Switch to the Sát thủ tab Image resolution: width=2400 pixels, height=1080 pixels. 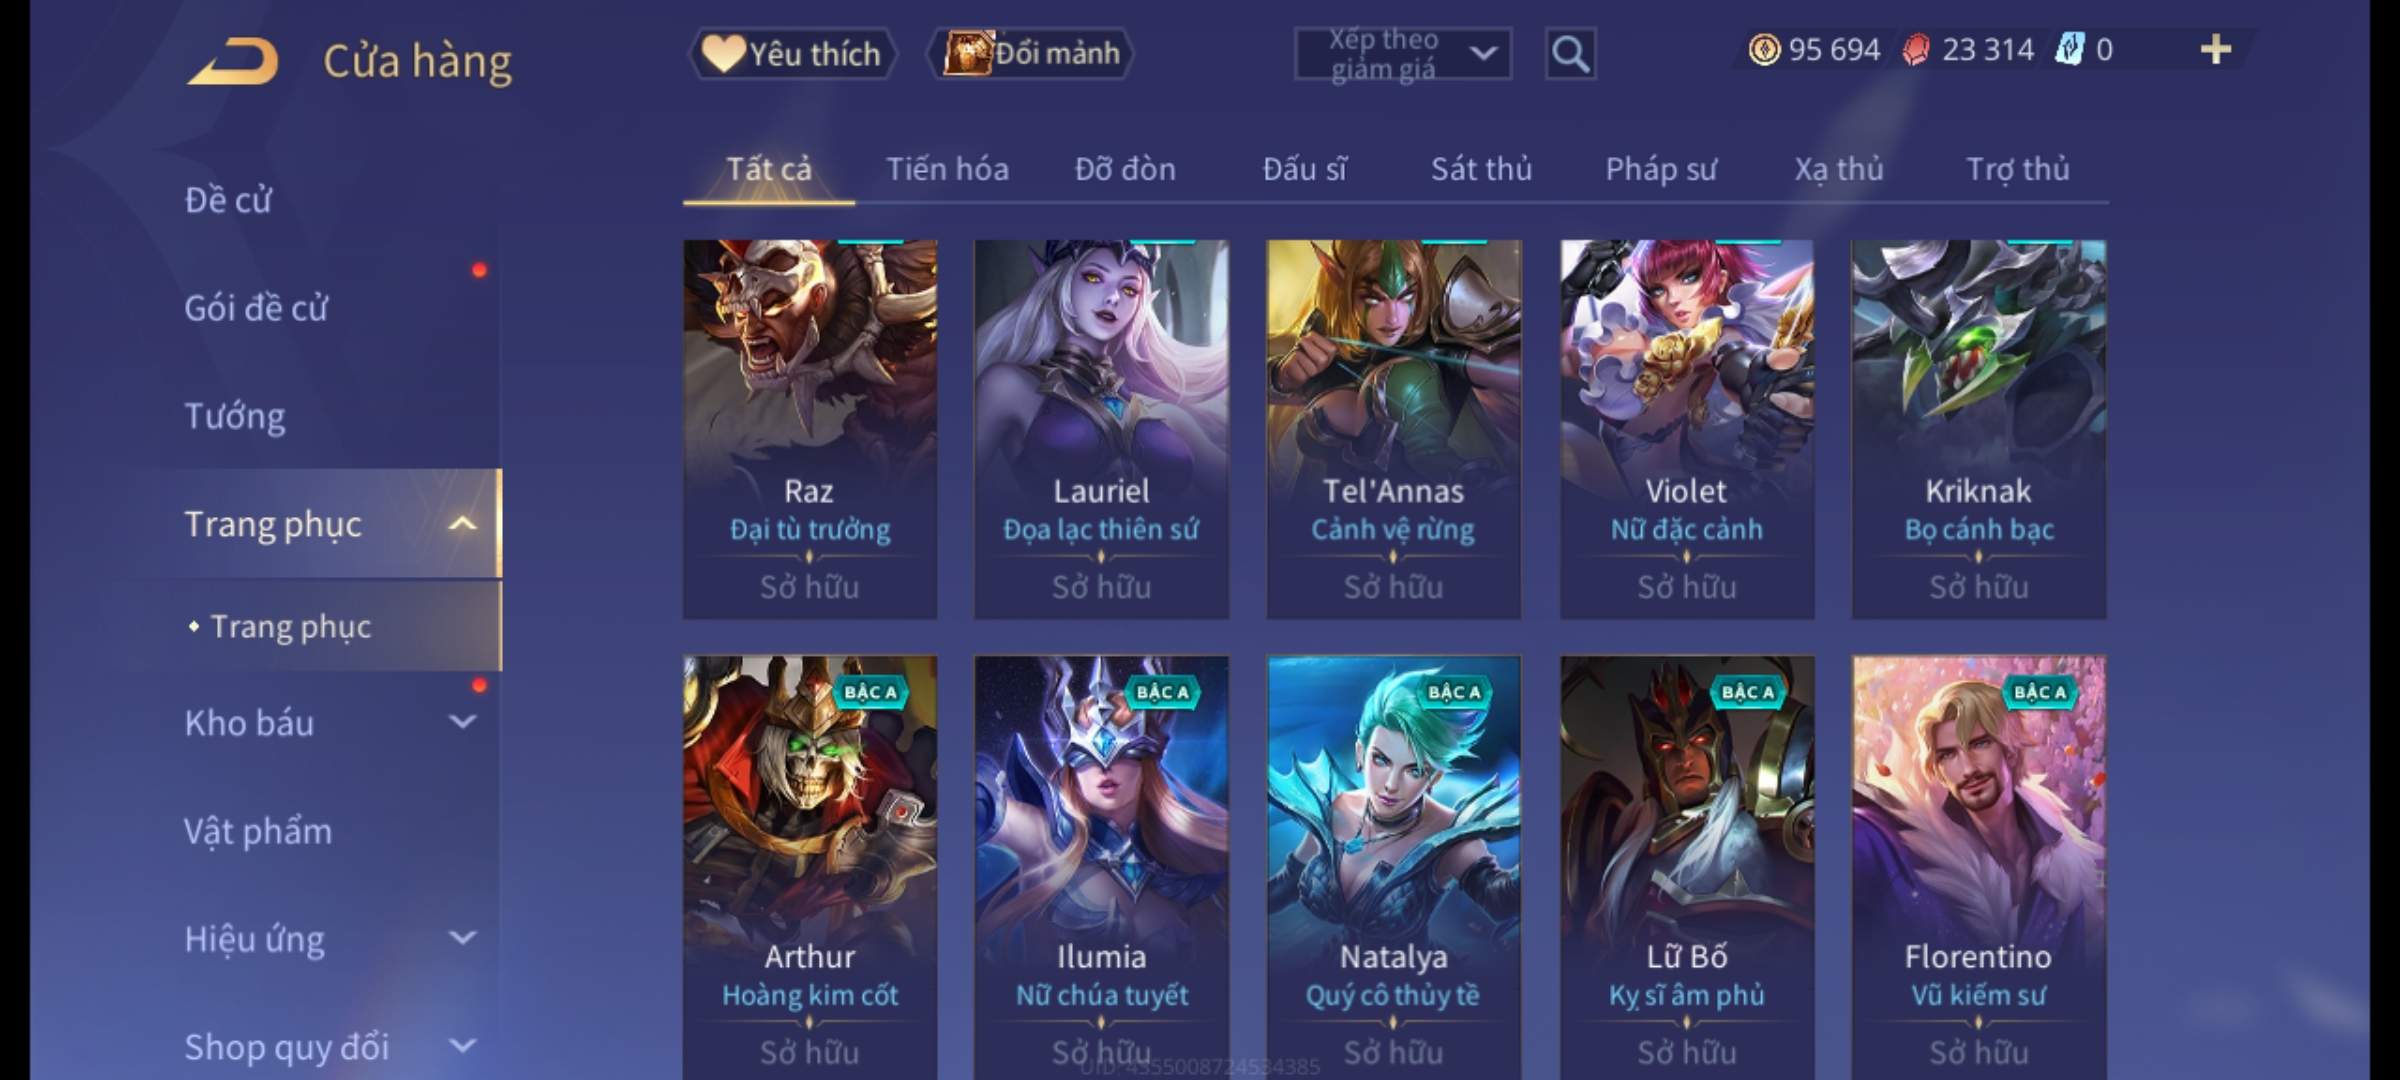click(x=1481, y=169)
